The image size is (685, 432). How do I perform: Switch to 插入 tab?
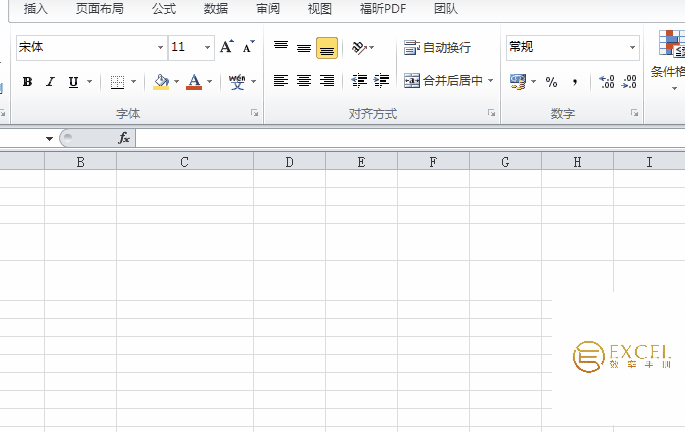point(35,9)
